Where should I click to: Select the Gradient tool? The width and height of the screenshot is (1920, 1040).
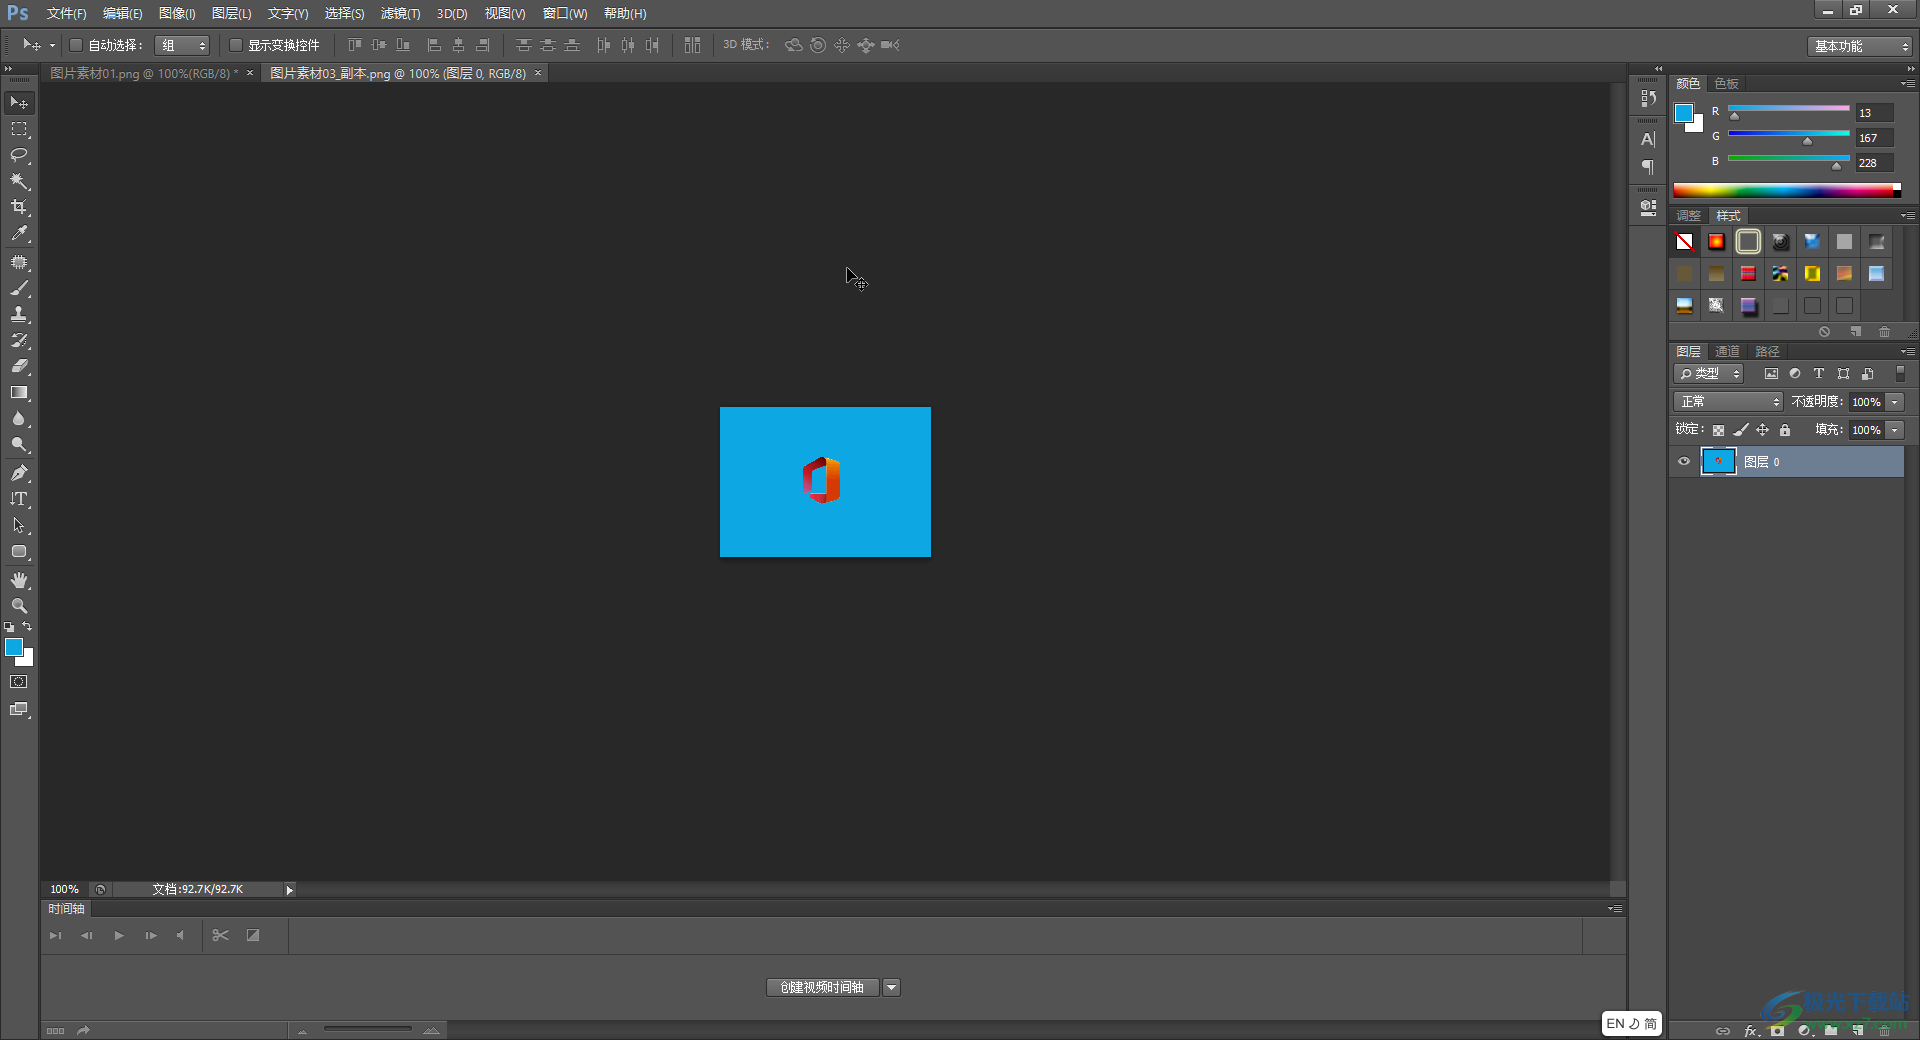[x=19, y=393]
